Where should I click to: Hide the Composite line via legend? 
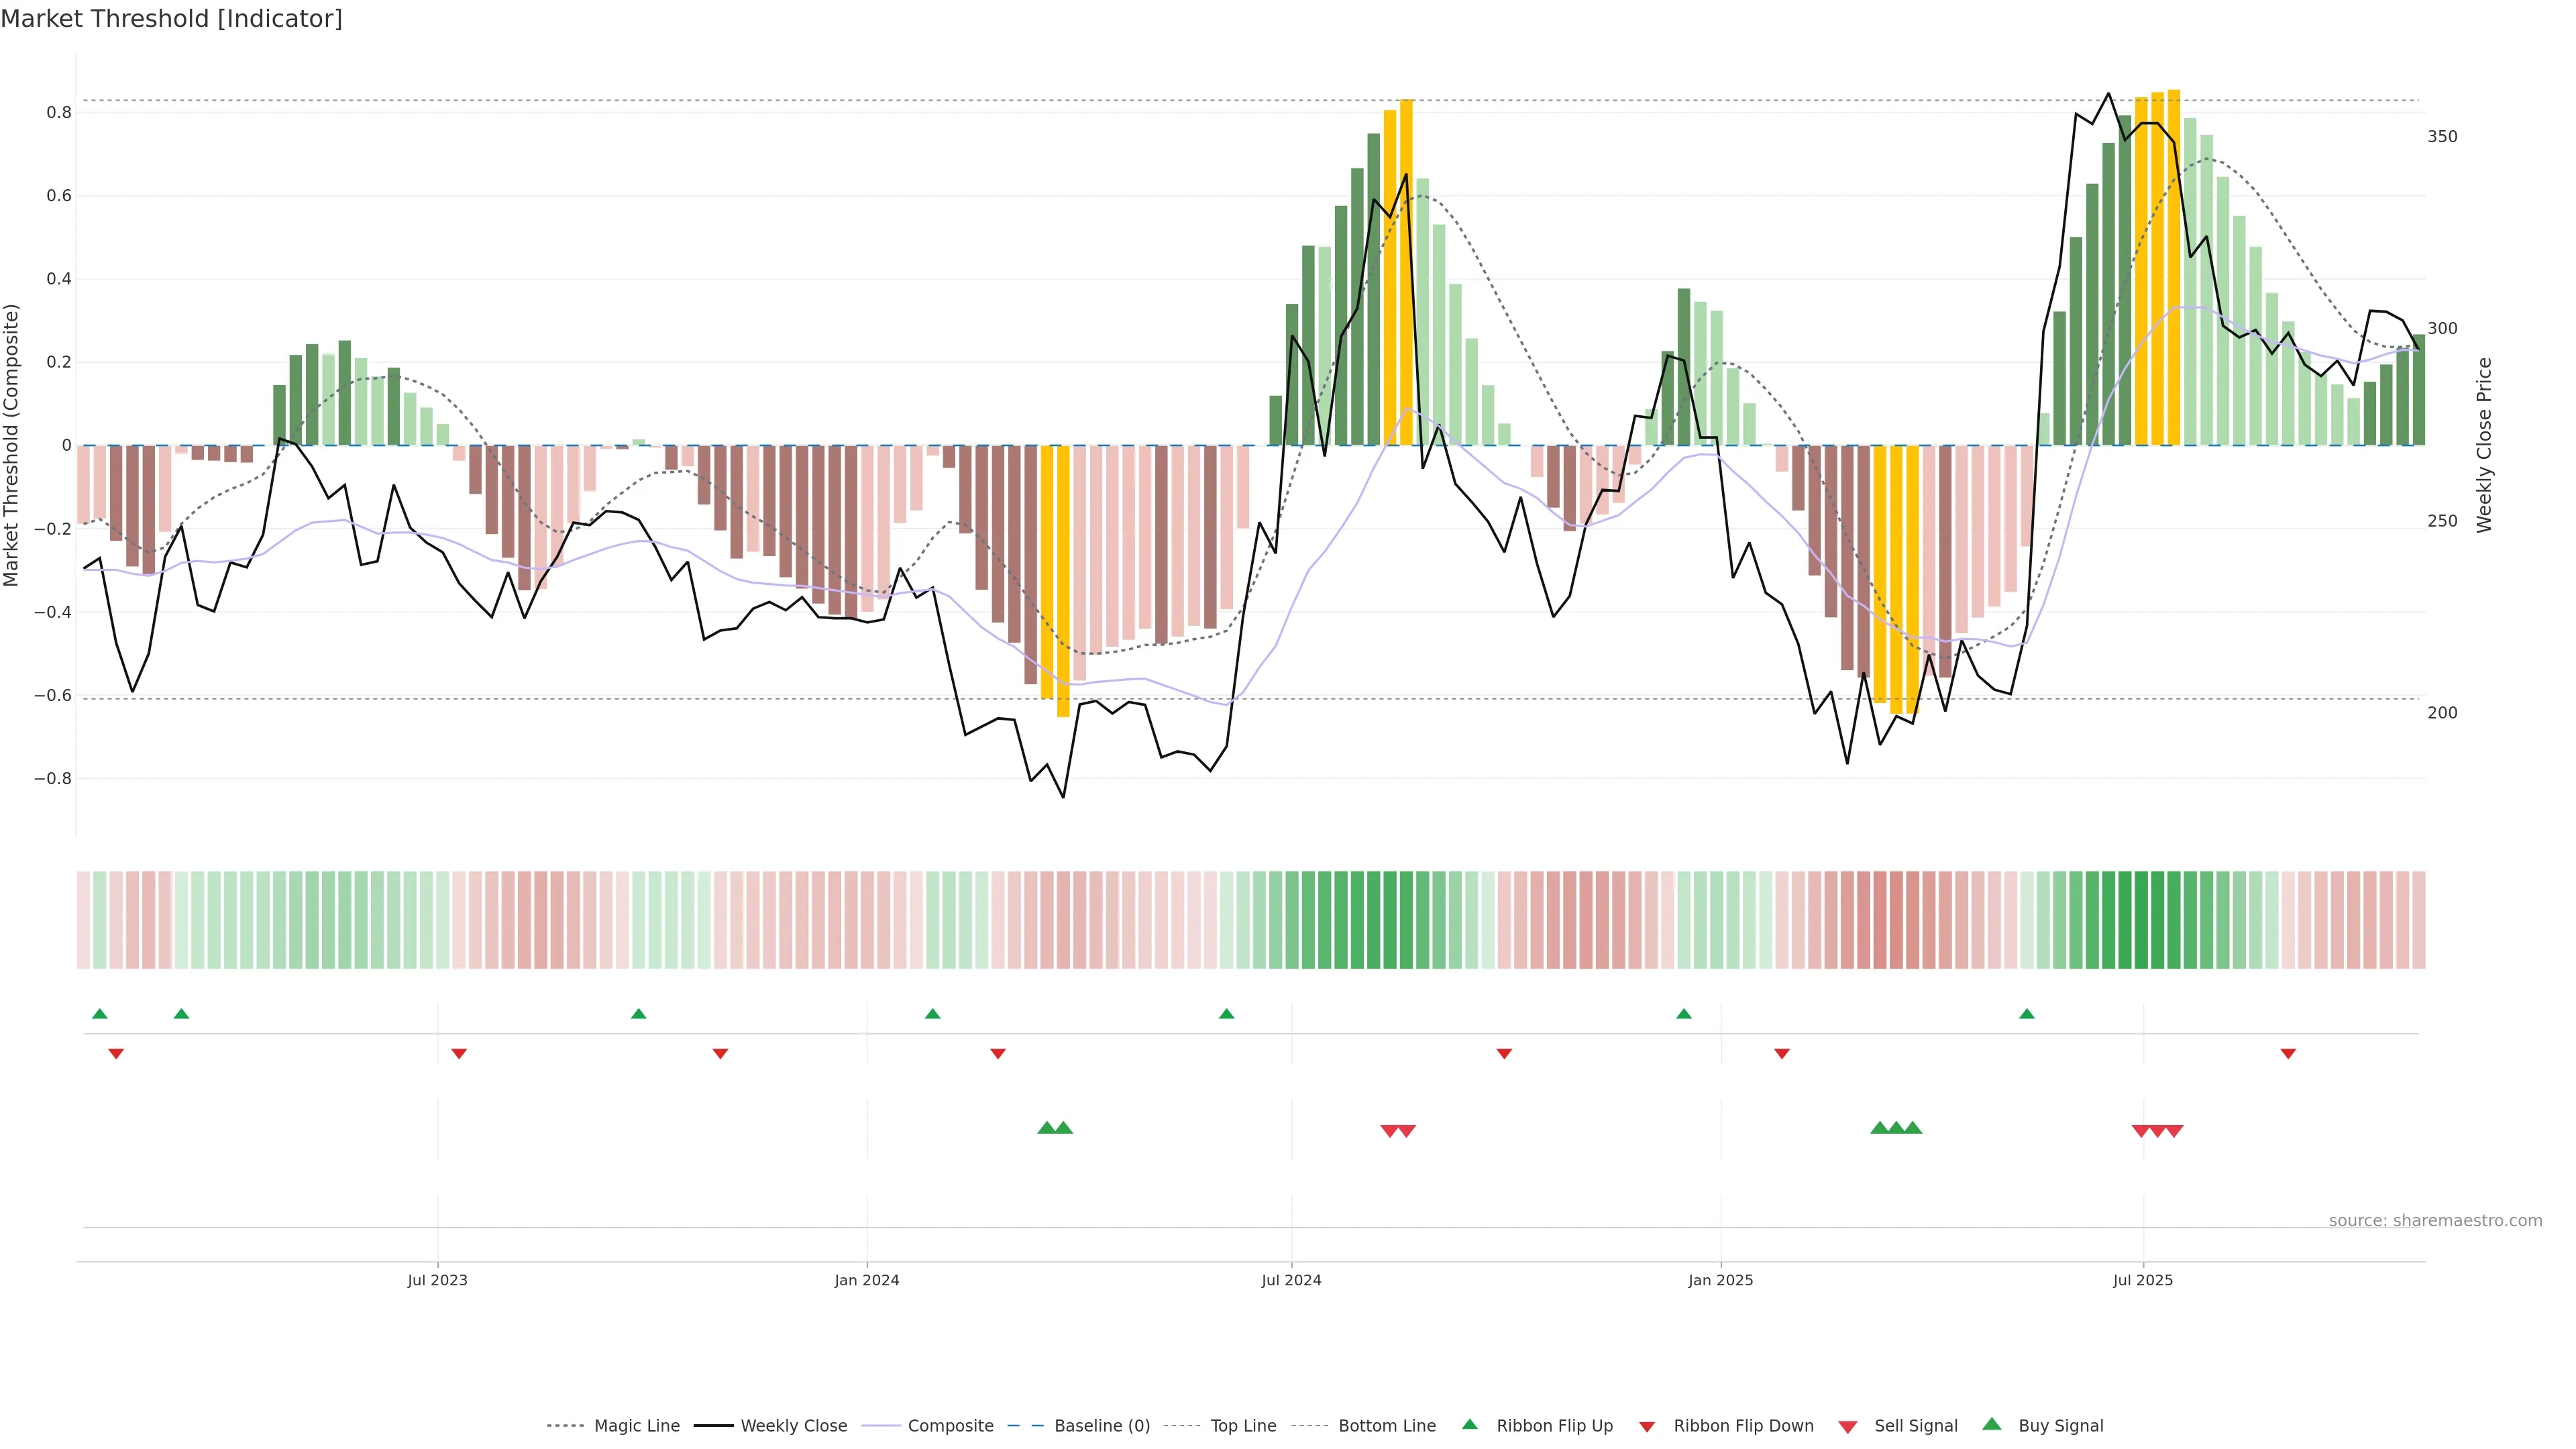click(950, 1426)
